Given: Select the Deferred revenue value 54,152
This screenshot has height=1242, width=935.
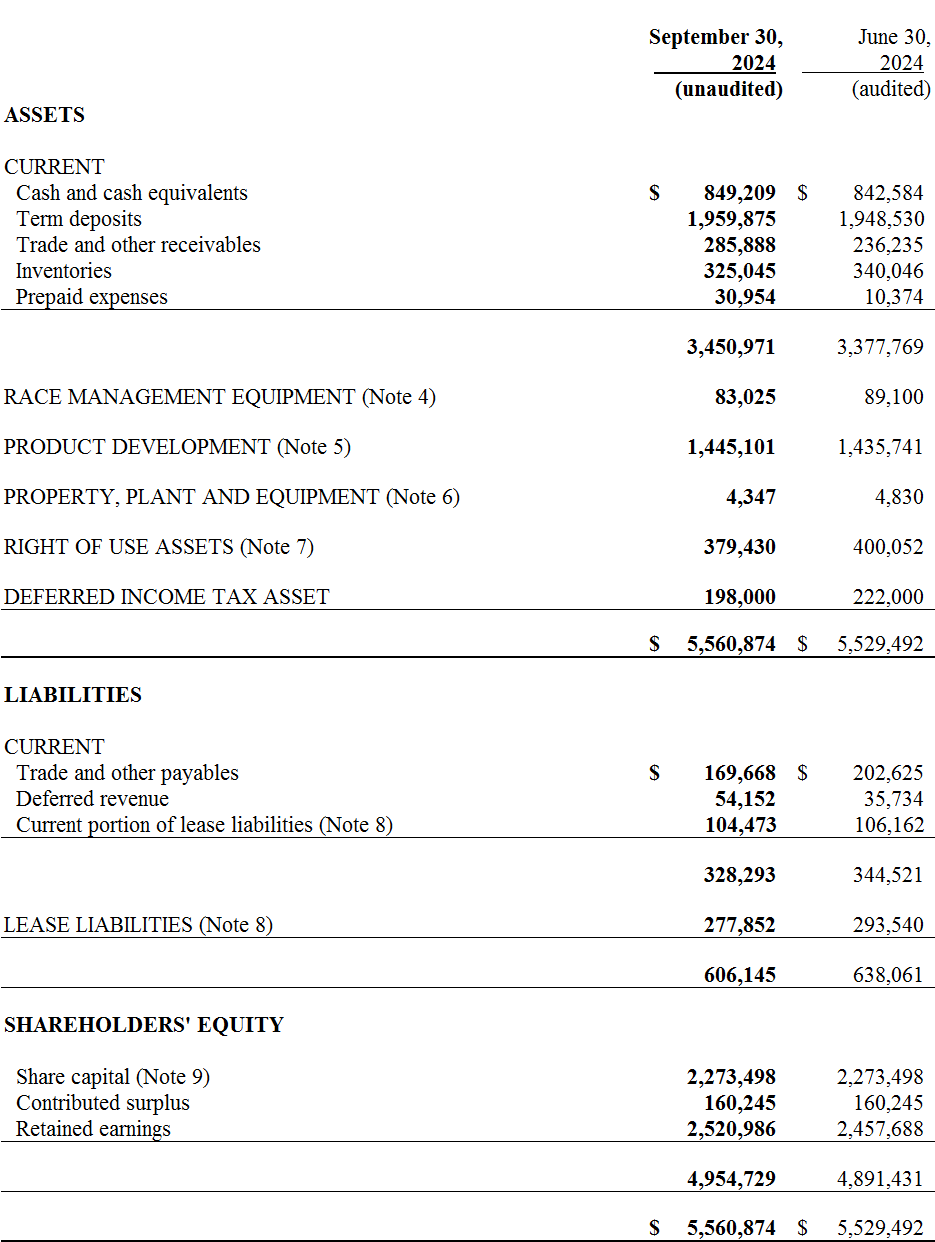Looking at the screenshot, I should click(x=745, y=799).
